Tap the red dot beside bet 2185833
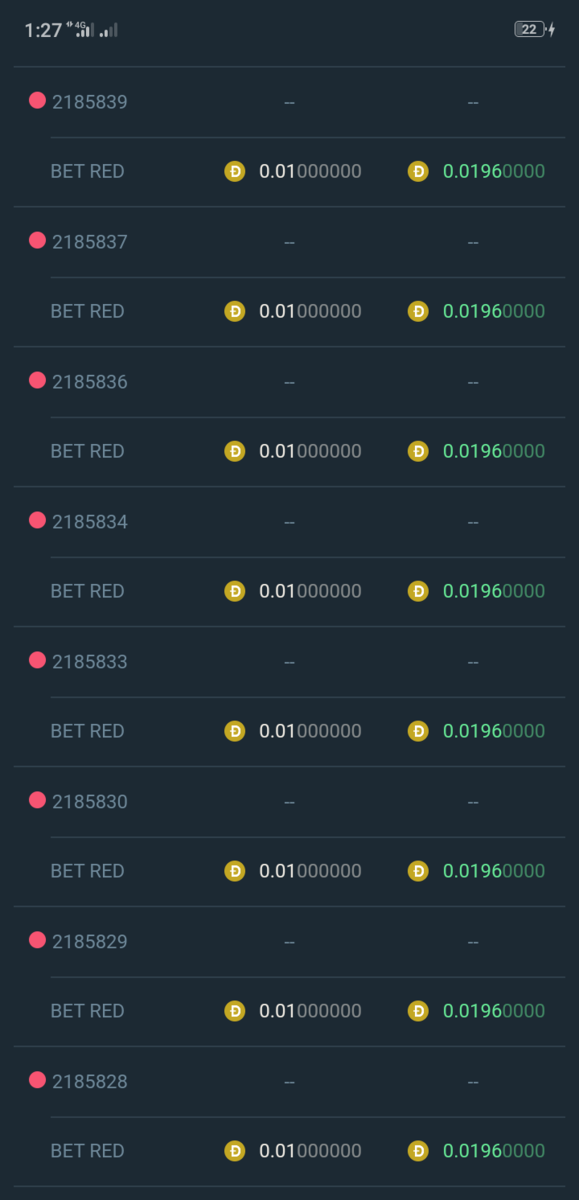Screen dimensions: 579x1200 tap(37, 660)
